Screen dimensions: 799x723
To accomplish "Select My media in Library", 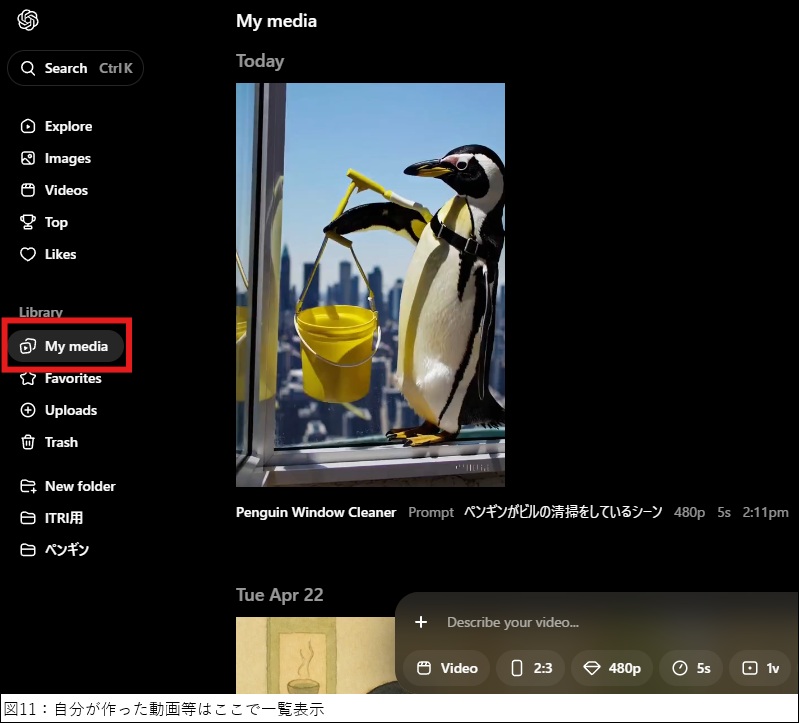I will (66, 346).
